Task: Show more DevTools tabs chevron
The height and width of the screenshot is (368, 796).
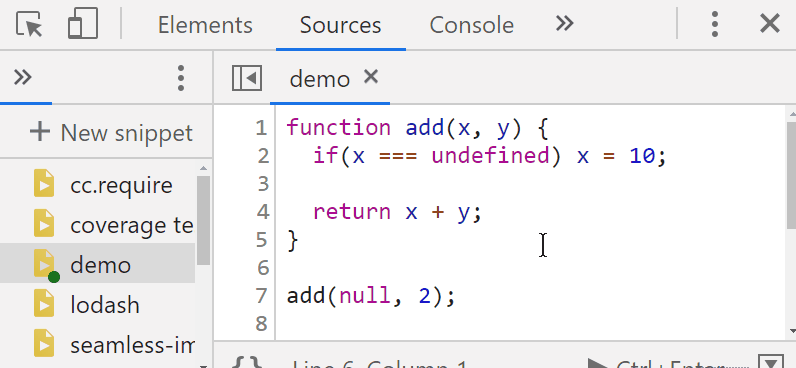Action: tap(564, 23)
